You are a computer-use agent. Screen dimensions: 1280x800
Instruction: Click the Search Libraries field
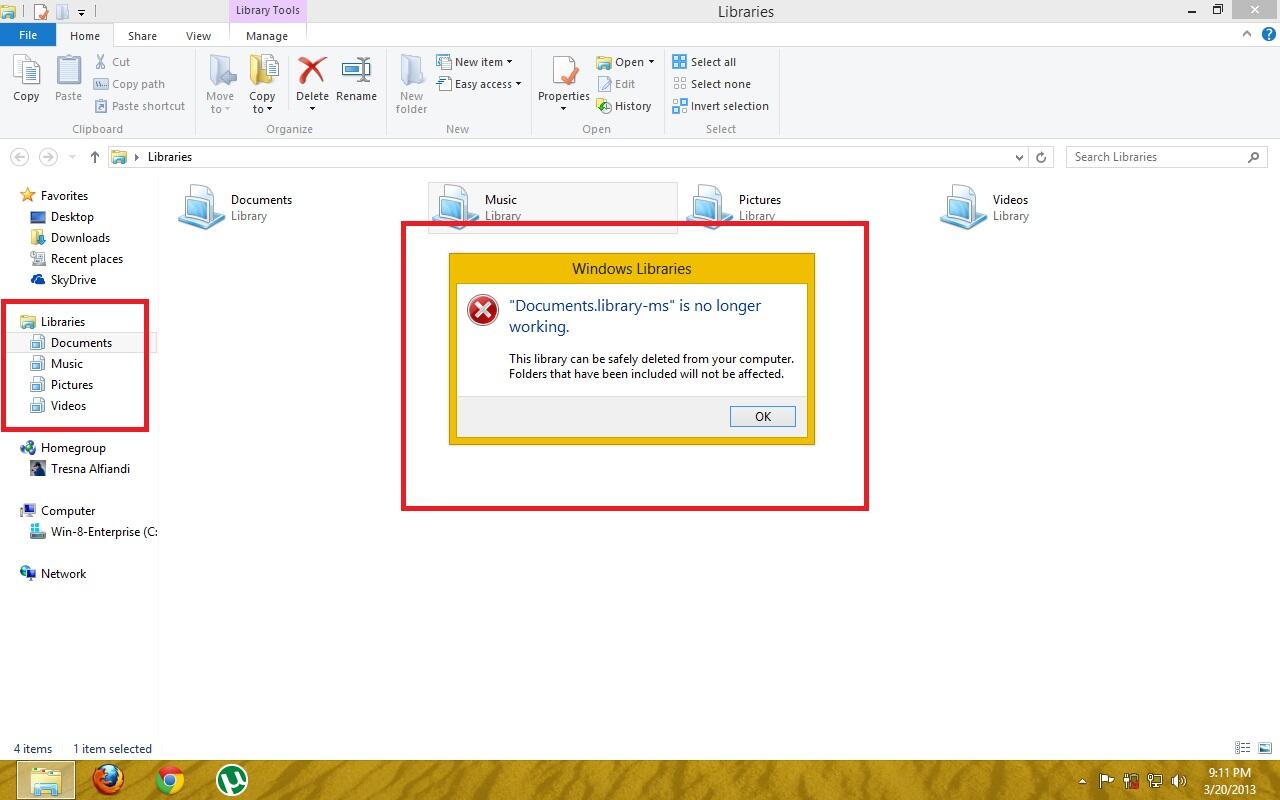click(x=1166, y=157)
